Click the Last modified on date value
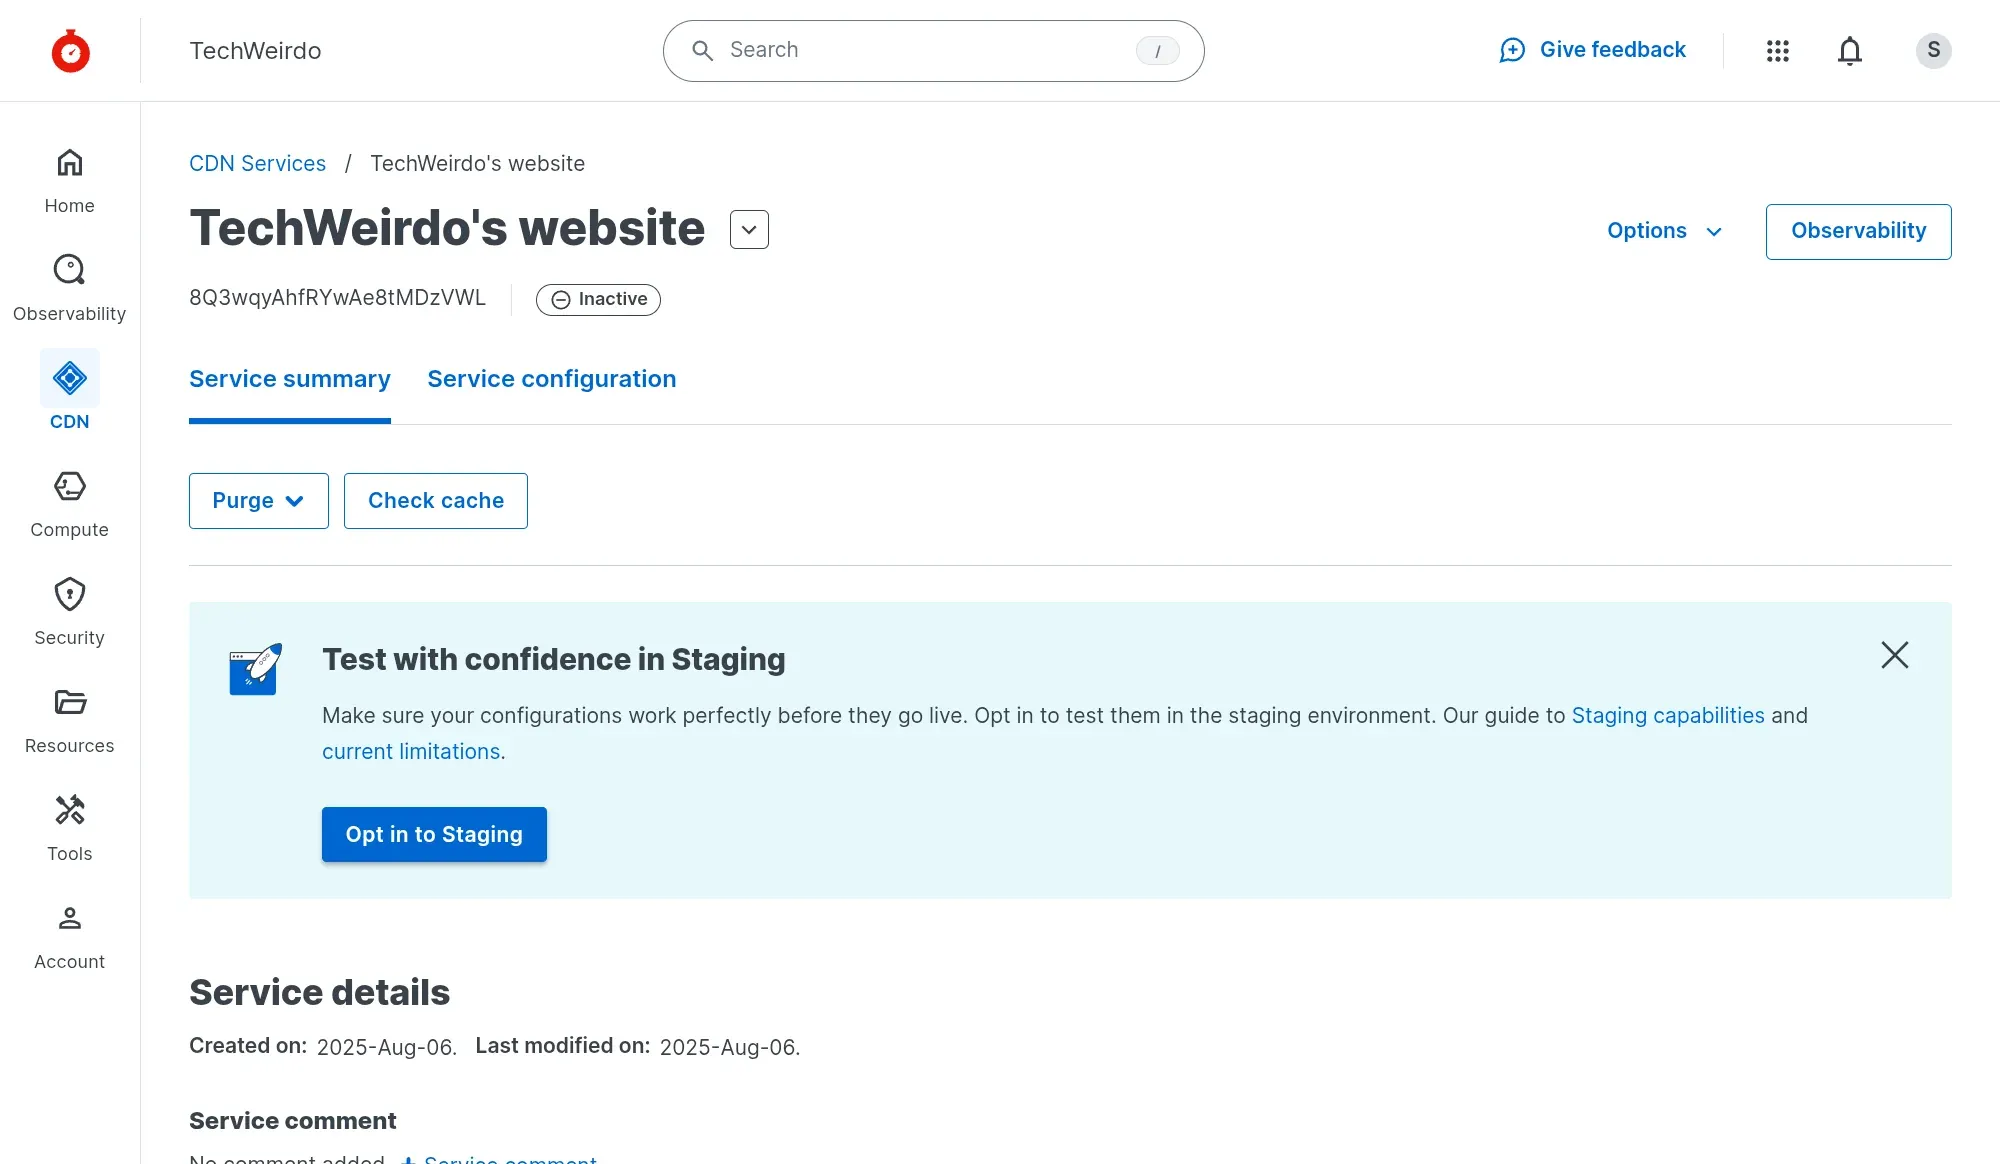This screenshot has width=2000, height=1164. coord(729,1047)
